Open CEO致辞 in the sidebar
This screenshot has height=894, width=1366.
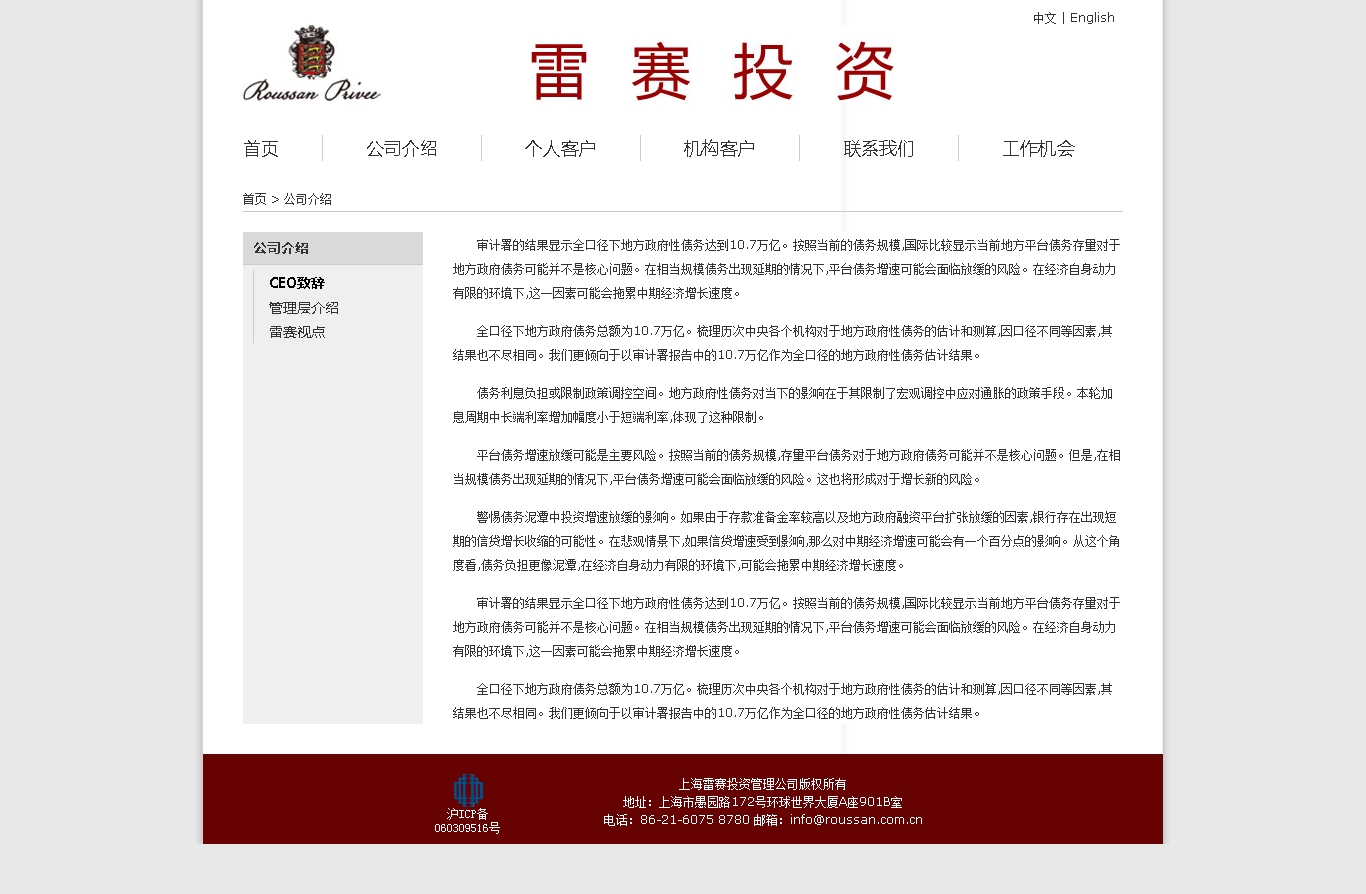coord(297,283)
